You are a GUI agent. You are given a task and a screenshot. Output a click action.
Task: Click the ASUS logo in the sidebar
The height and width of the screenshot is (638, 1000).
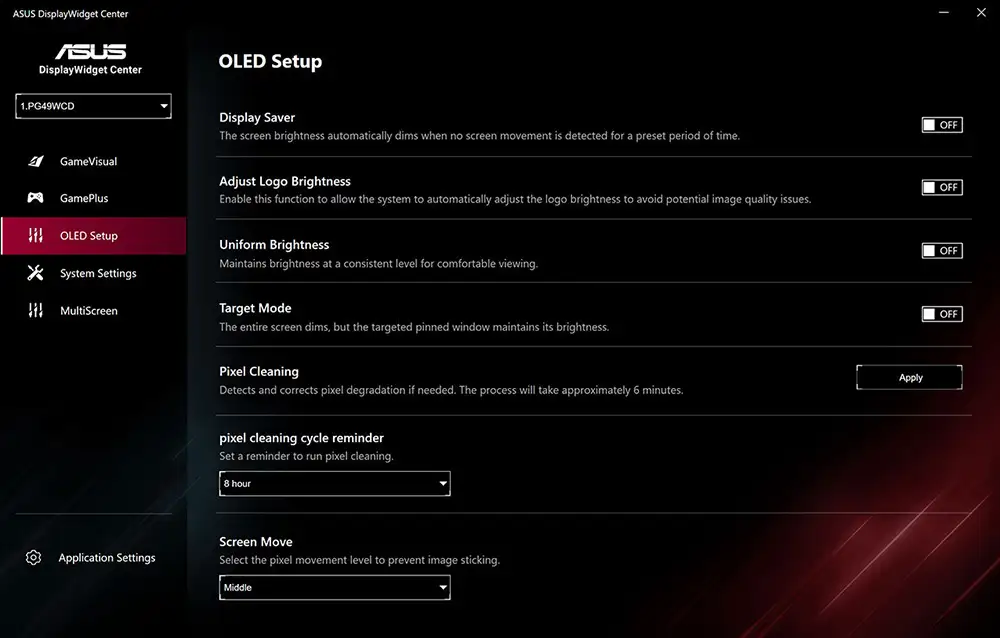[90, 52]
